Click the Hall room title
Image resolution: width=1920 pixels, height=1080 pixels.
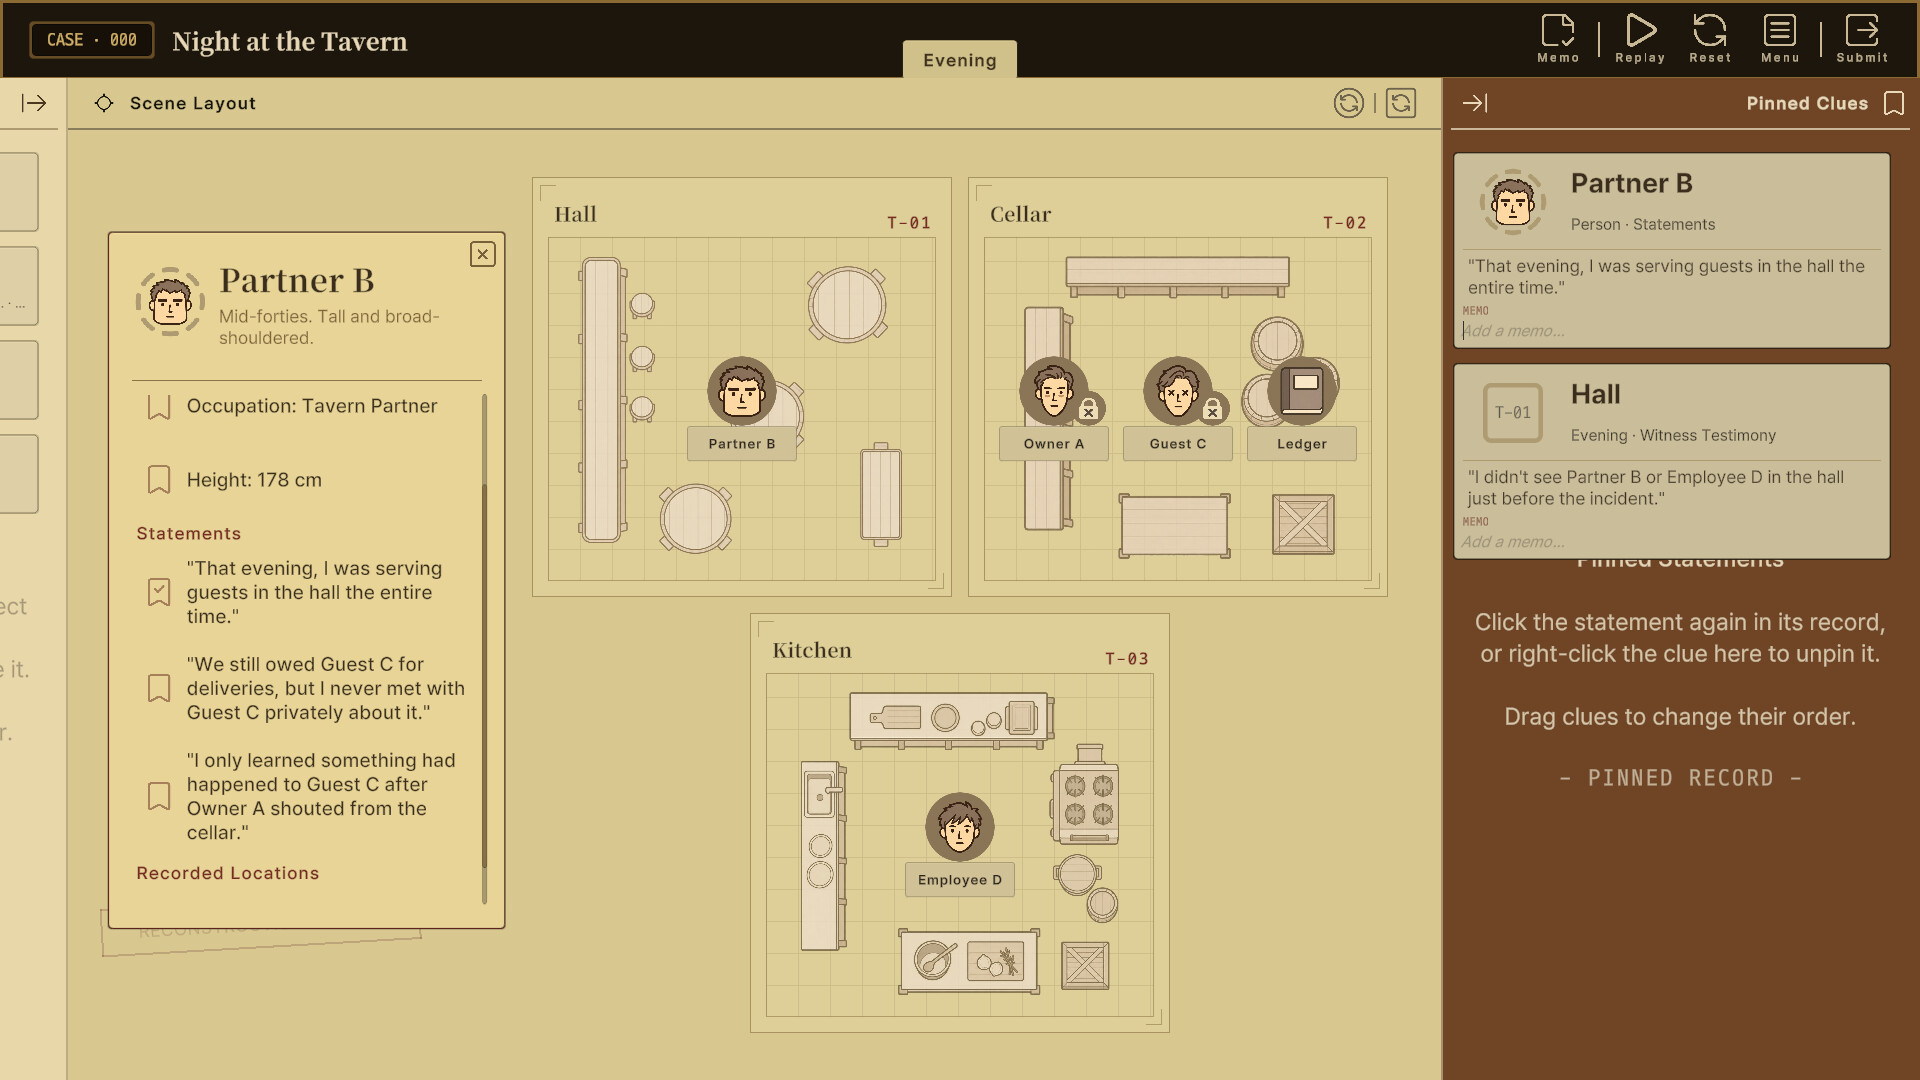[x=575, y=214]
